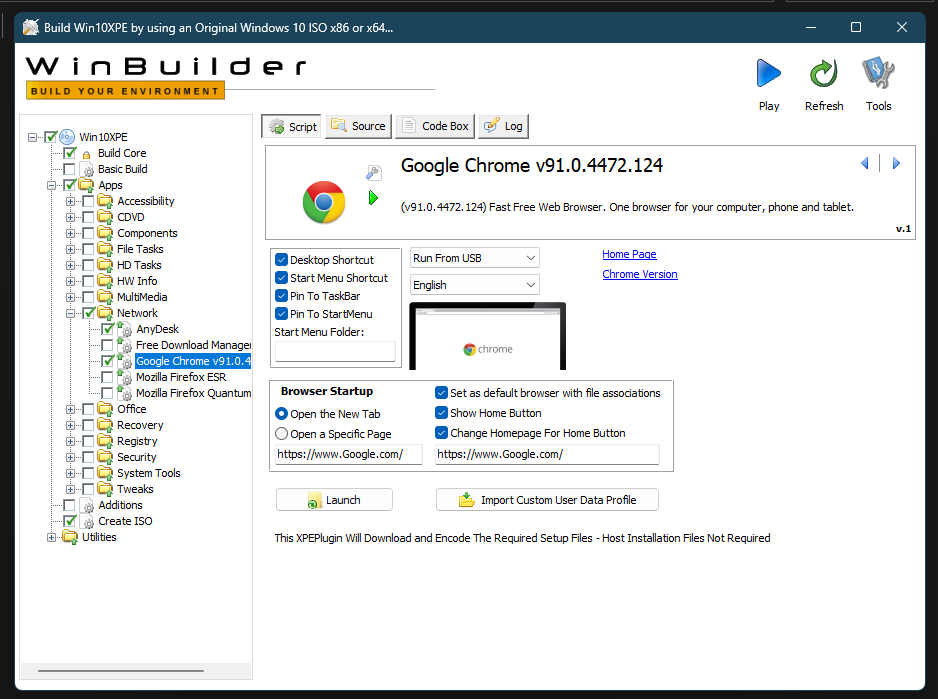938x699 pixels.
Task: Collapse the Network tree node
Action: tap(71, 313)
